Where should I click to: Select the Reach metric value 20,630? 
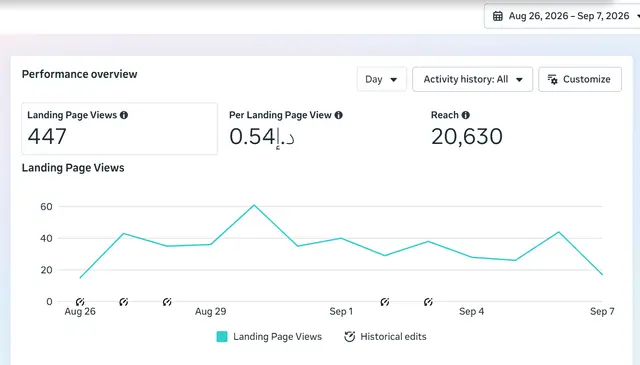[467, 136]
